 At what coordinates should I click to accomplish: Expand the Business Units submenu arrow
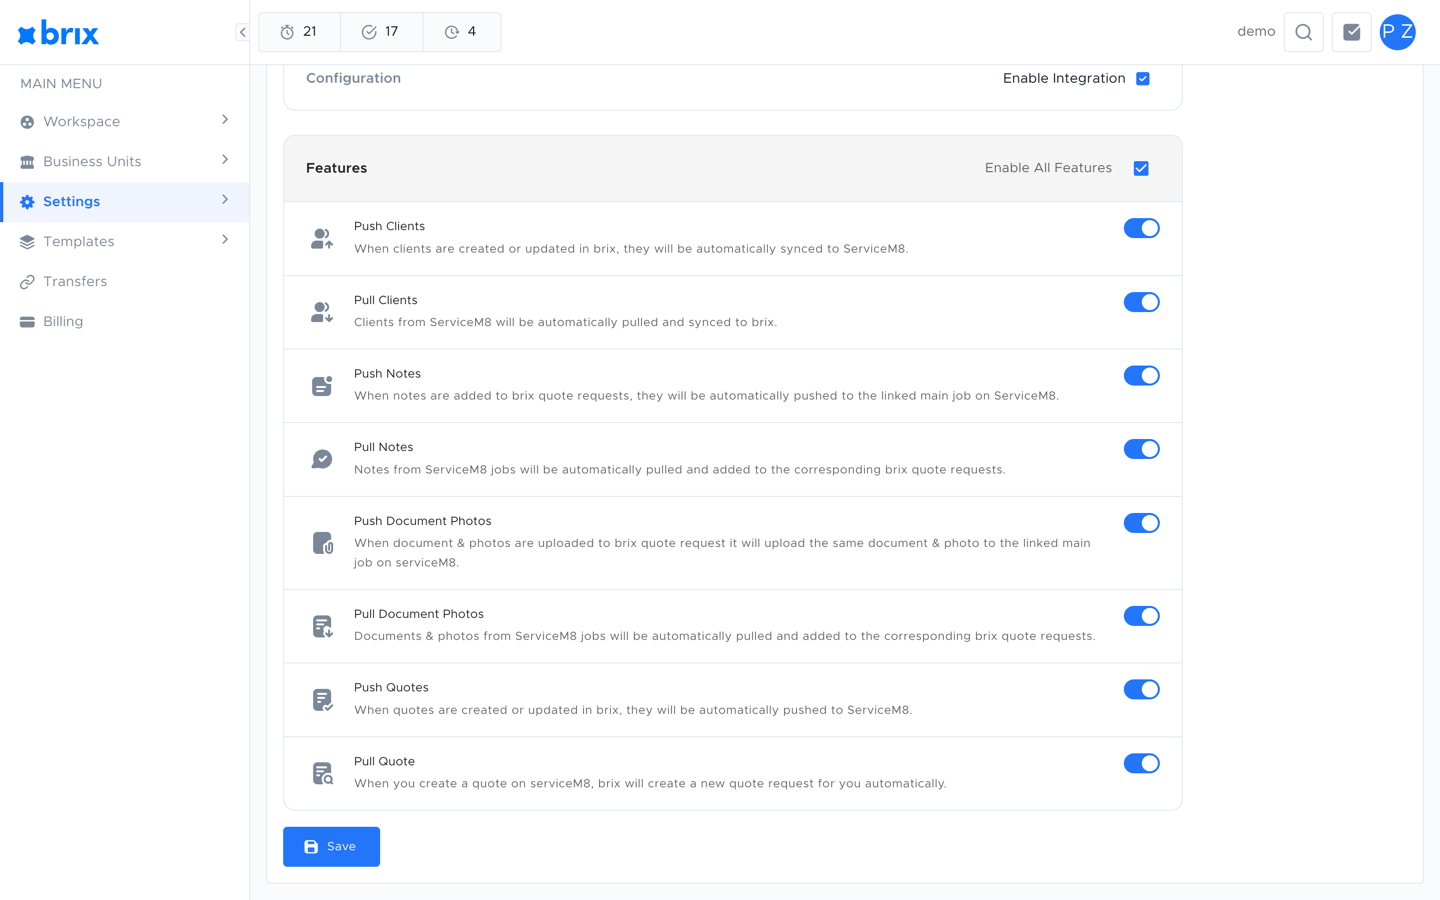[225, 160]
